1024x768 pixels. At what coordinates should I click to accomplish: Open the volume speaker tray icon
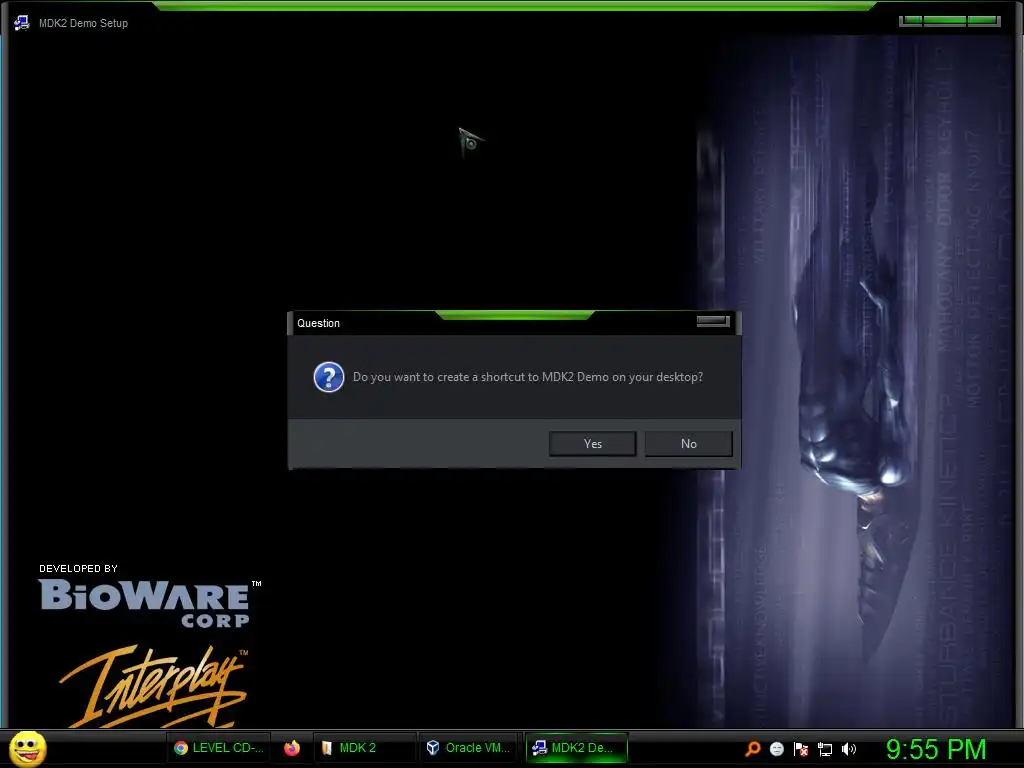tap(849, 749)
